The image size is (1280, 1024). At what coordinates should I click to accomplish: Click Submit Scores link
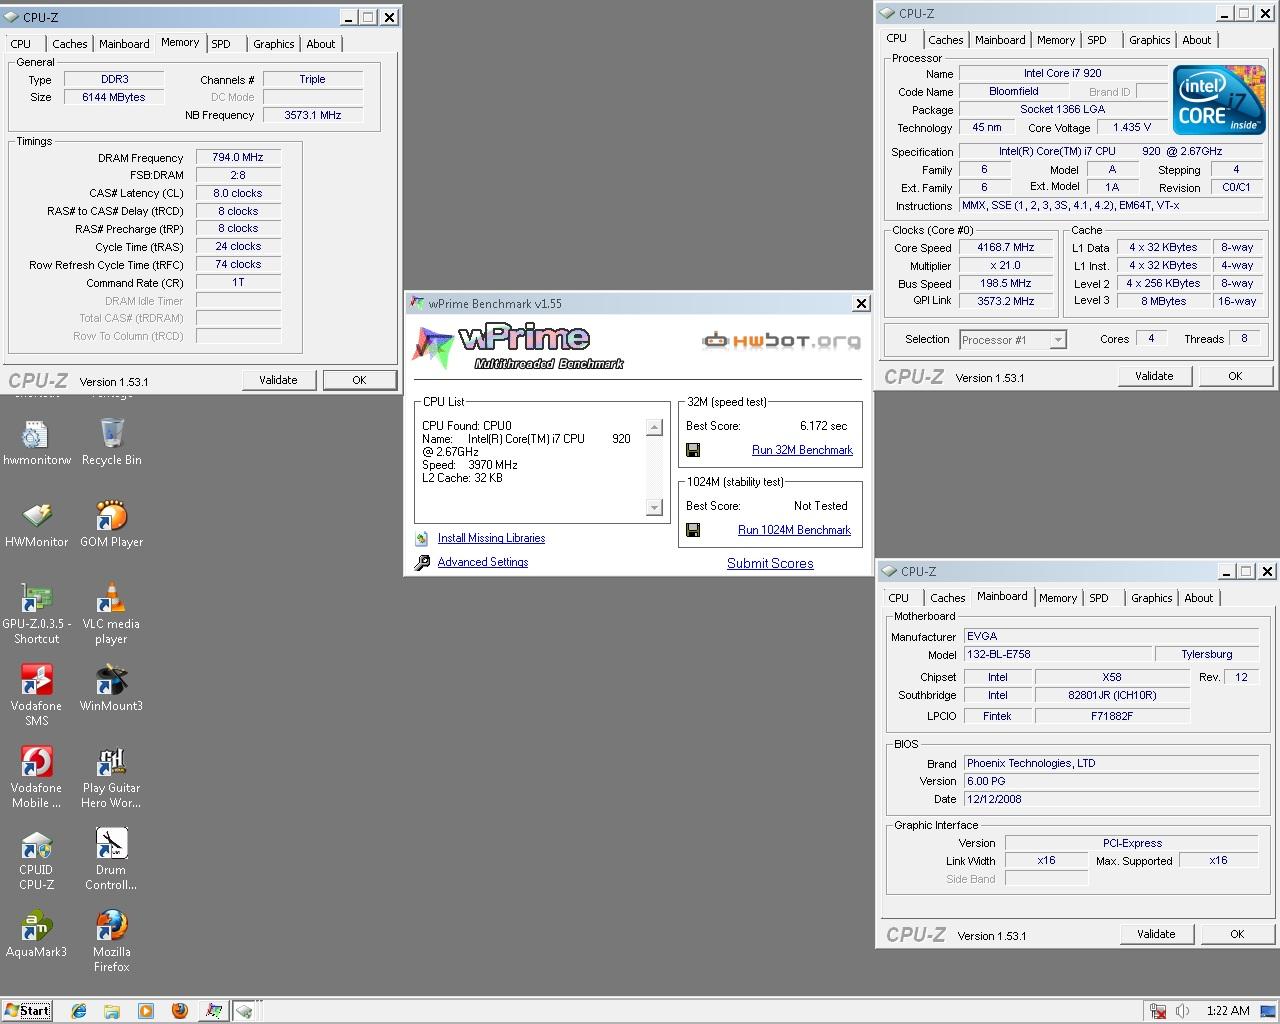(770, 563)
